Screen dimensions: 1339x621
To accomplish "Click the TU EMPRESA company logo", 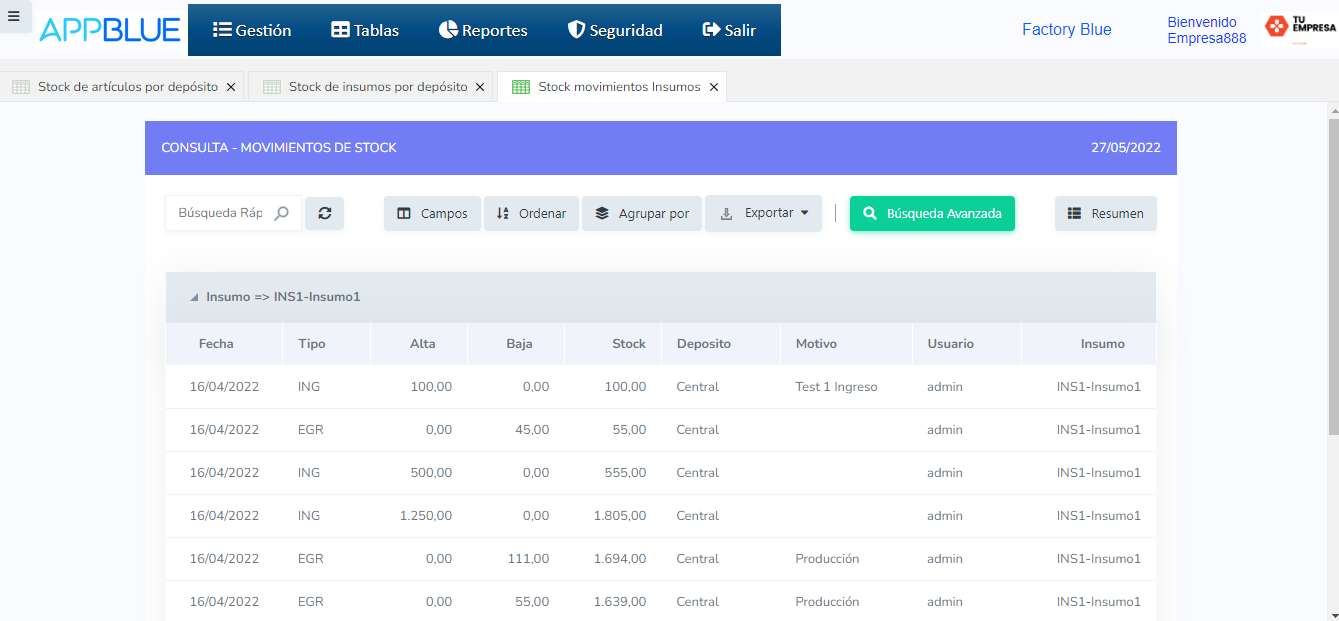I will 1300,27.
